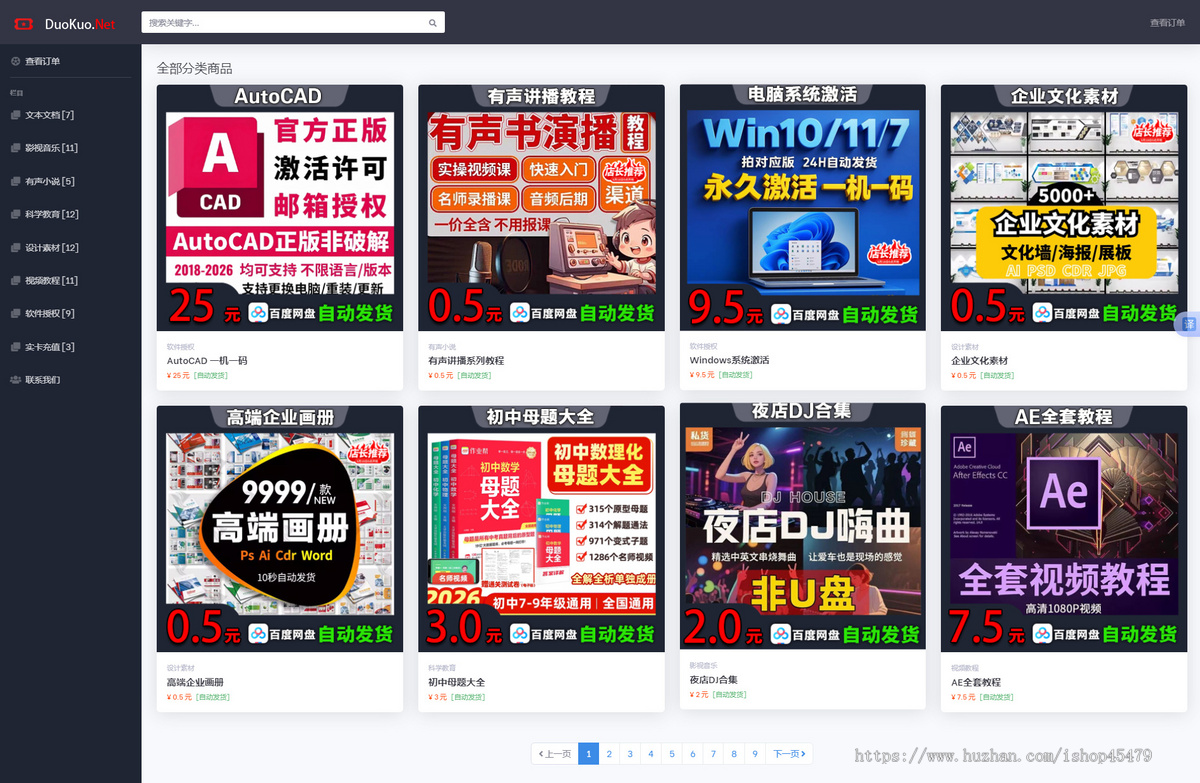Go to page 8 in pagination
Screen dimensions: 1200x783
[734, 754]
